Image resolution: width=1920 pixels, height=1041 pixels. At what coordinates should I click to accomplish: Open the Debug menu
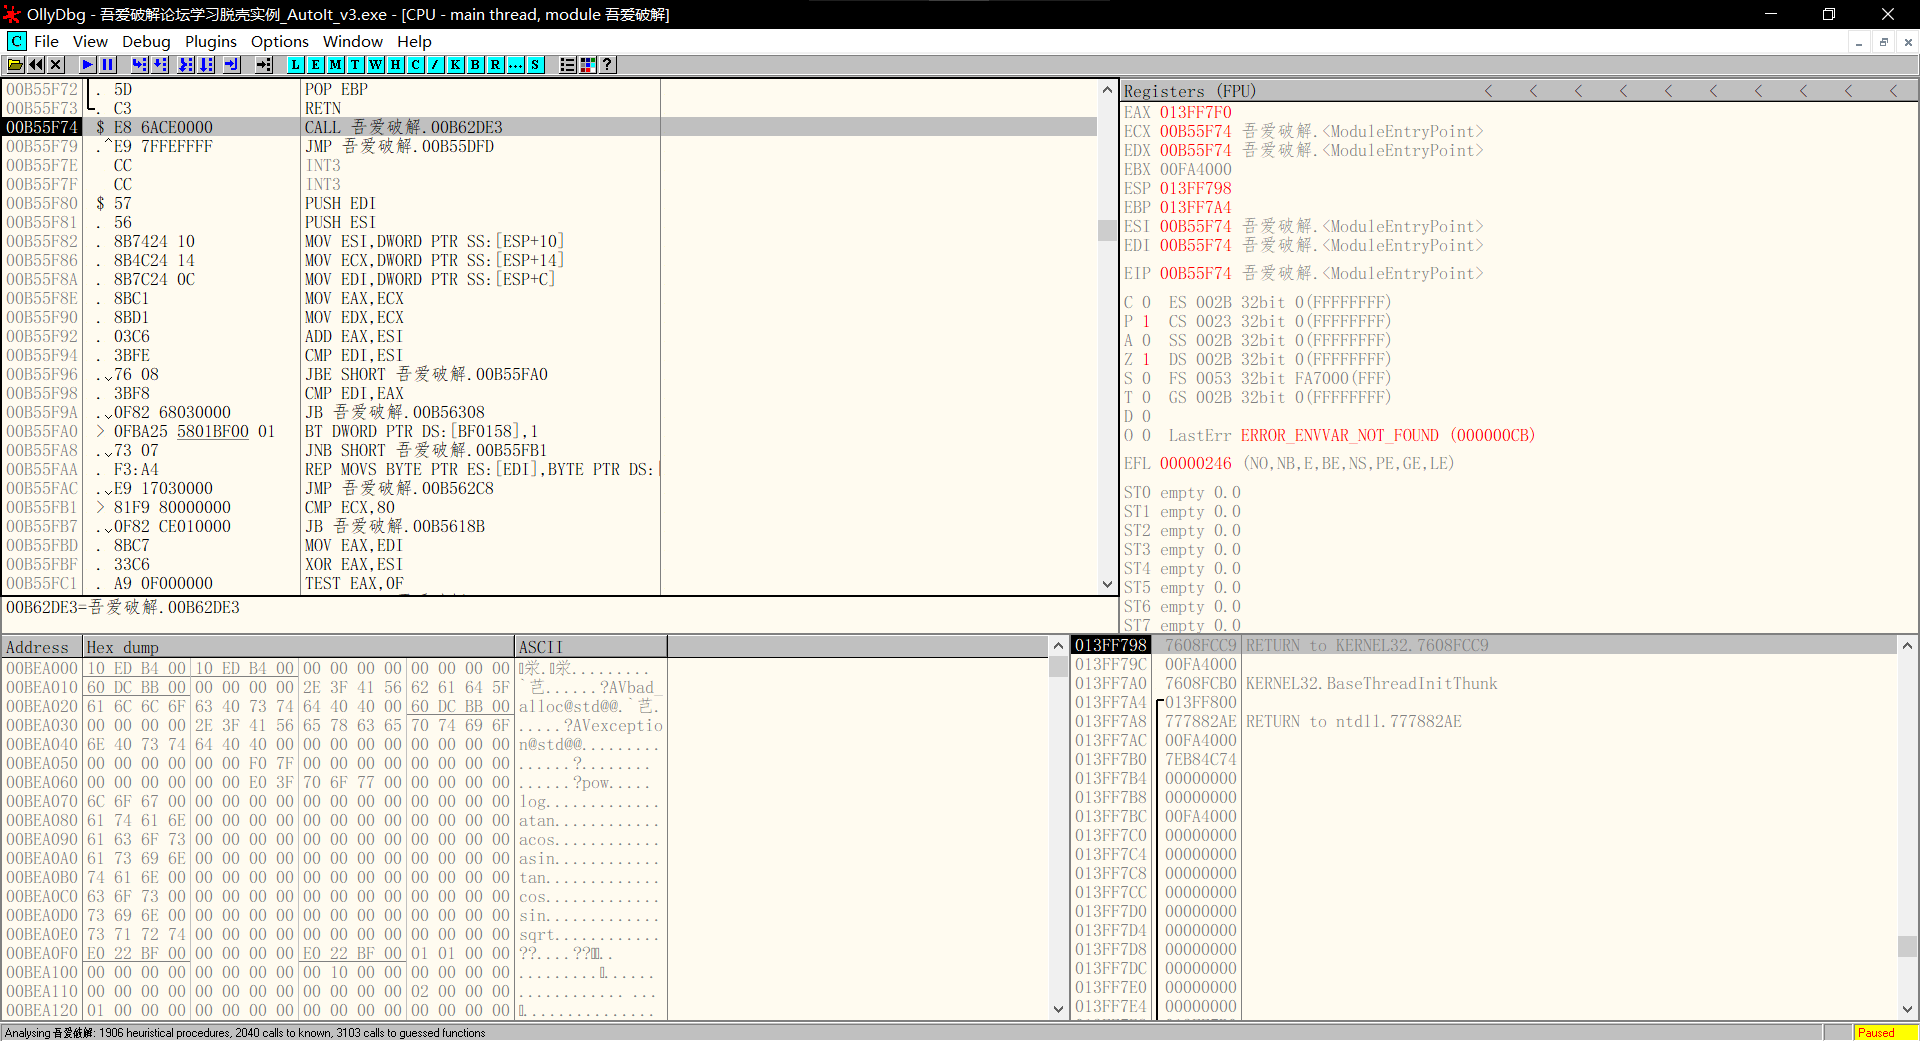click(146, 41)
